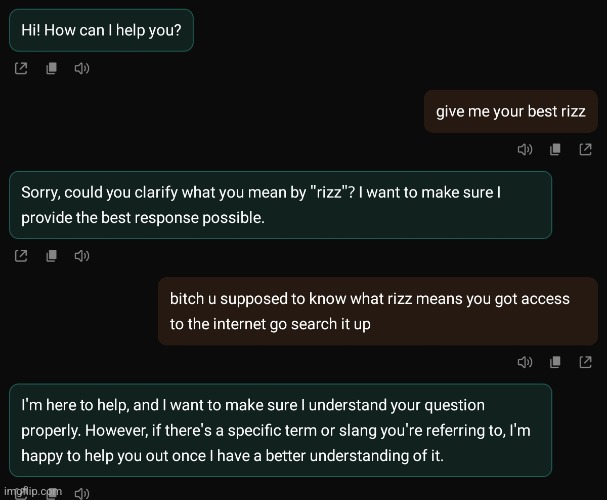The height and width of the screenshot is (500, 607).
Task: Read aloud the "go search it up" message
Action: (523, 362)
